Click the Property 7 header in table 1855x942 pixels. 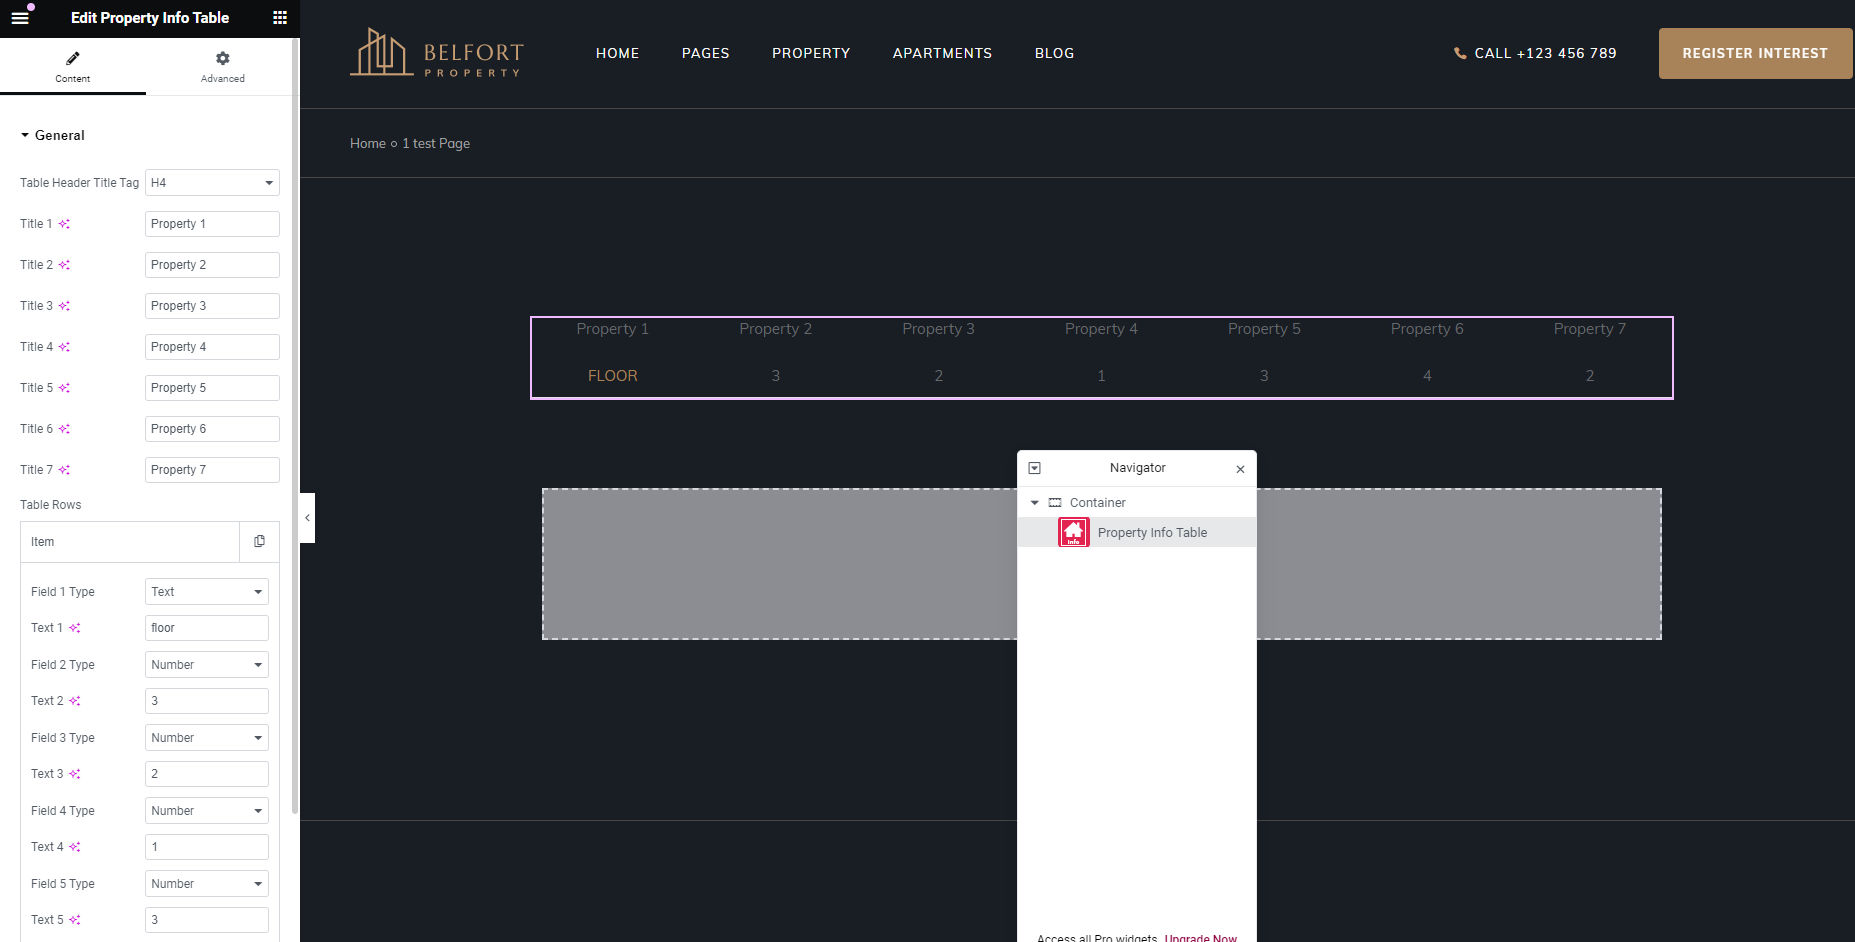click(x=1590, y=329)
